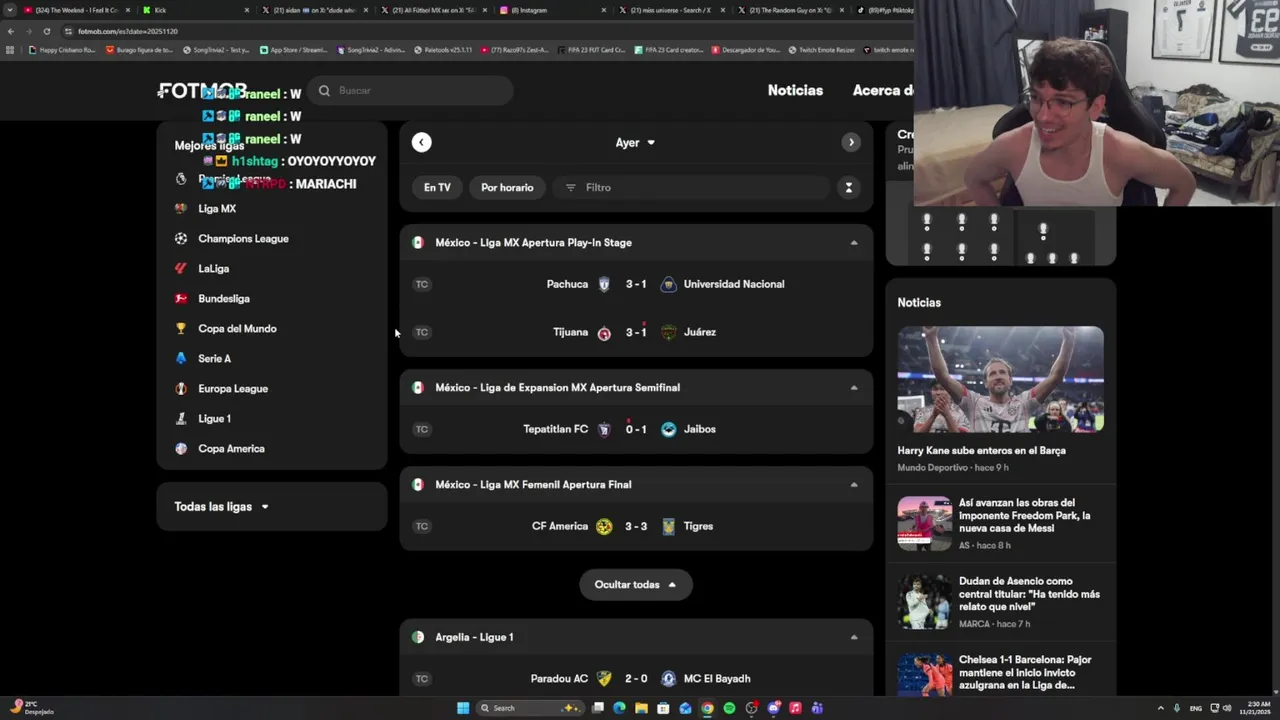This screenshot has height=720, width=1280.
Task: Click the Filtro filter lines icon
Action: pyautogui.click(x=571, y=188)
